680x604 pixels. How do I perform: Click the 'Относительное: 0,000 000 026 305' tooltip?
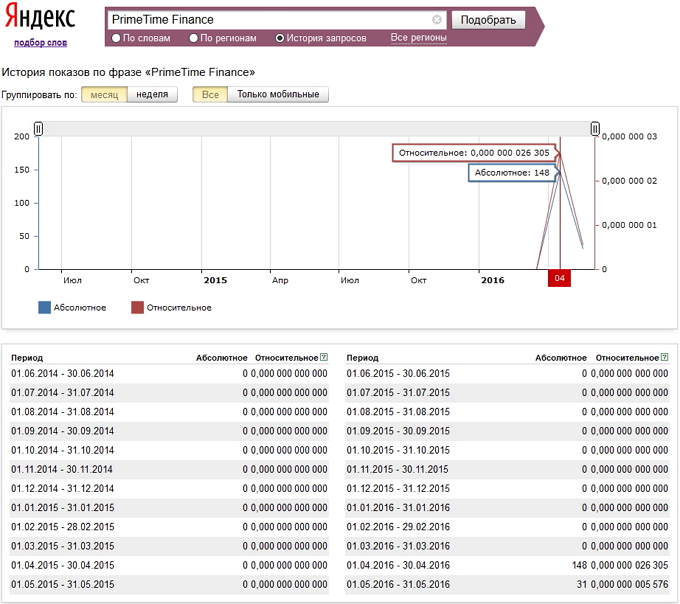[x=474, y=153]
